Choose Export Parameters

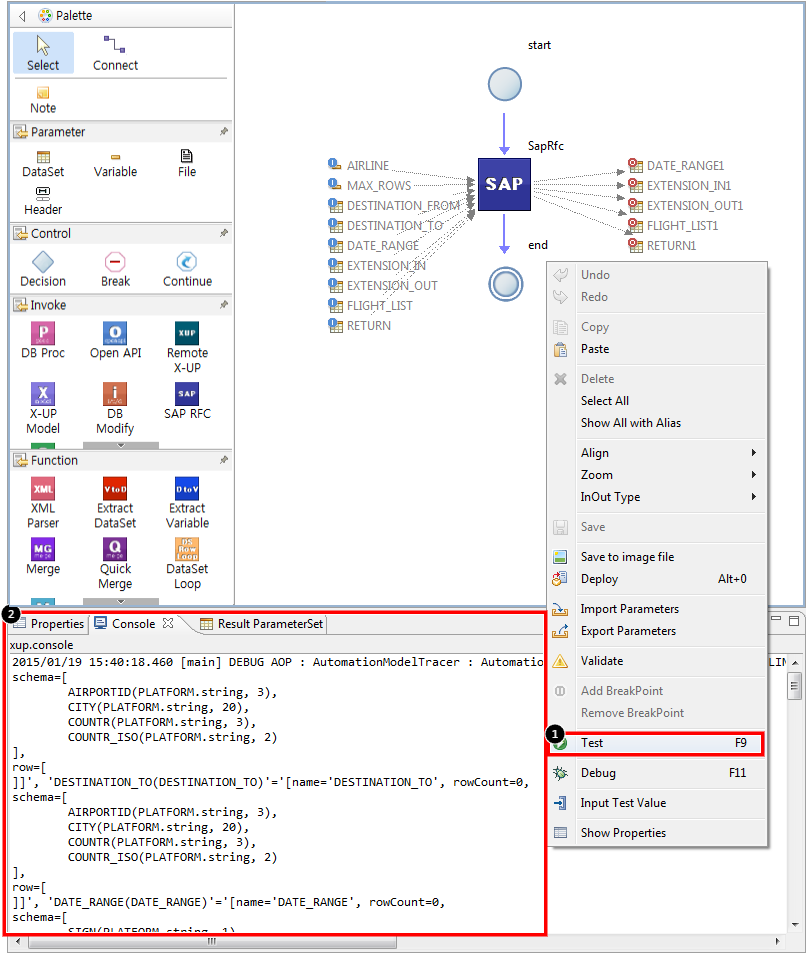[x=657, y=630]
